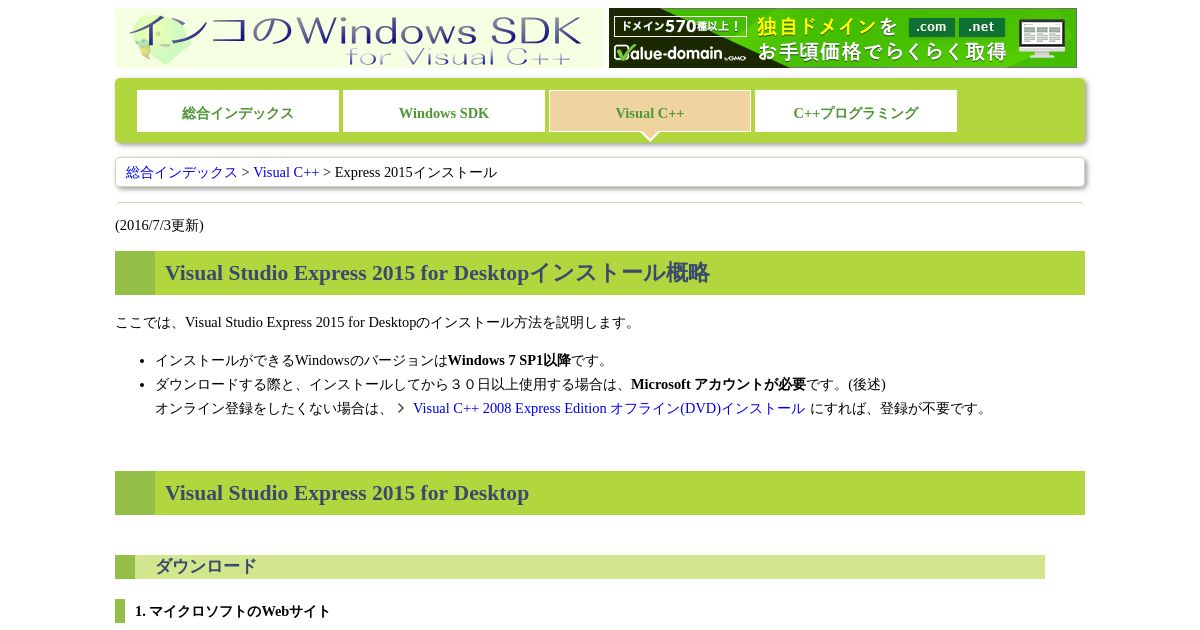Click the (2016/7/3更新) date text
The height and width of the screenshot is (630, 1200).
click(x=159, y=225)
